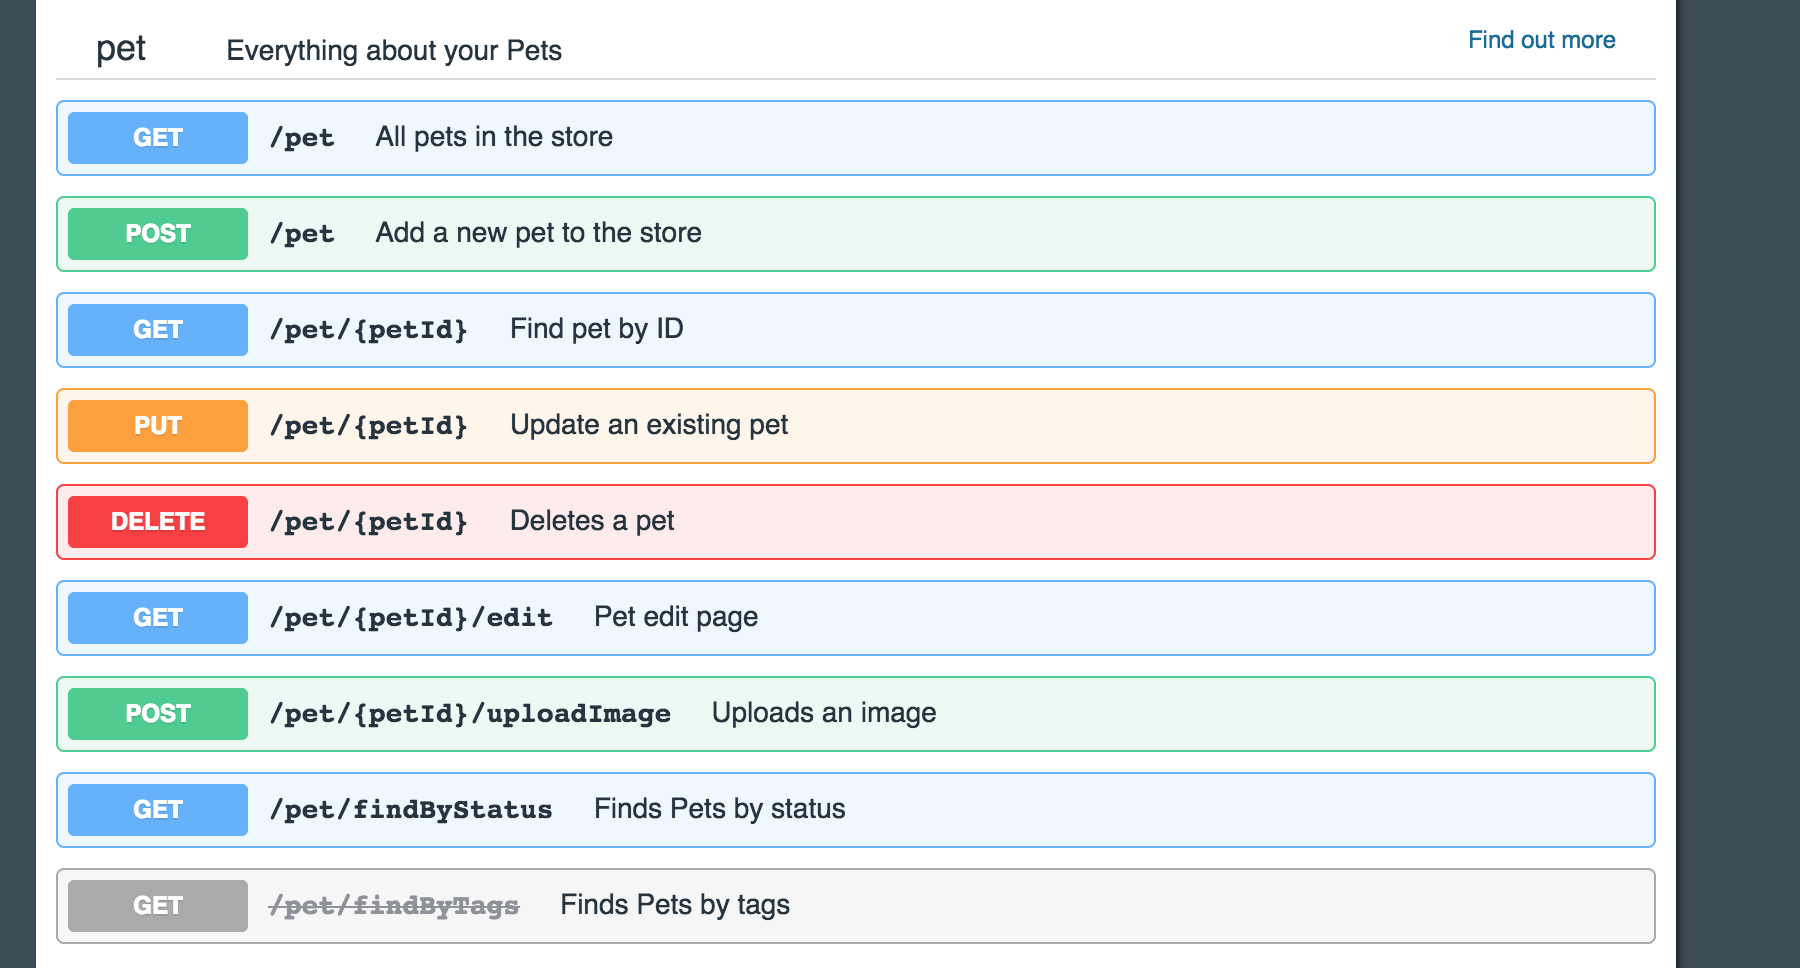Open the /pet/{petId}/edit path link

point(411,618)
